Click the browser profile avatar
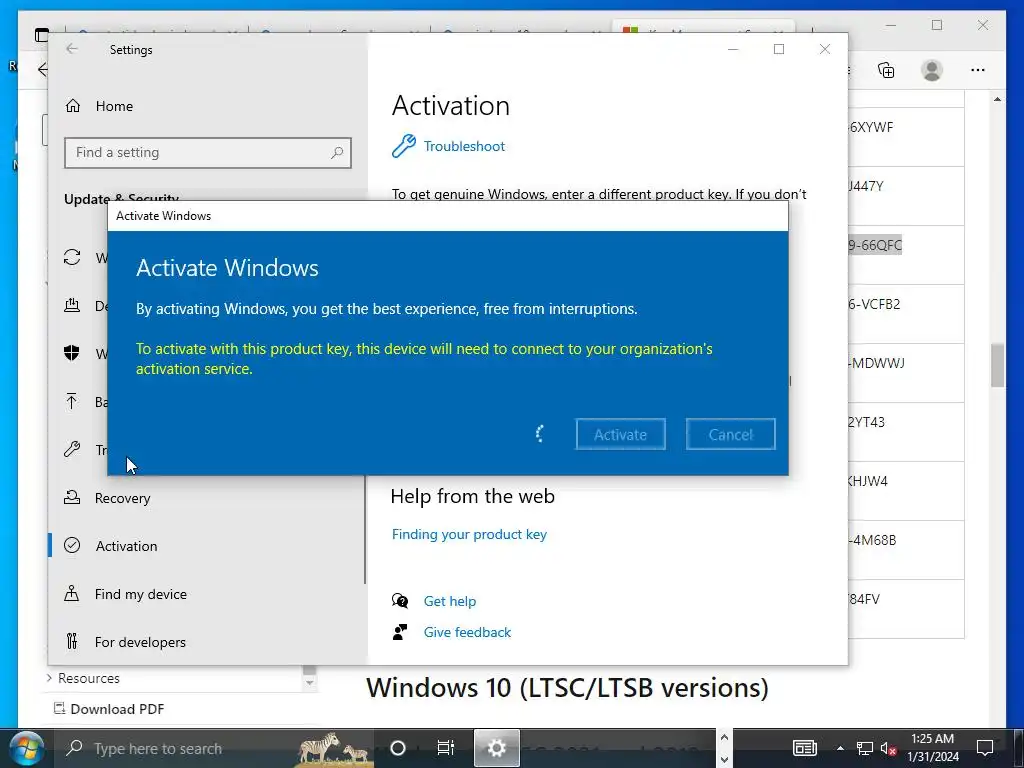Image resolution: width=1024 pixels, height=768 pixels. pyautogui.click(x=932, y=70)
